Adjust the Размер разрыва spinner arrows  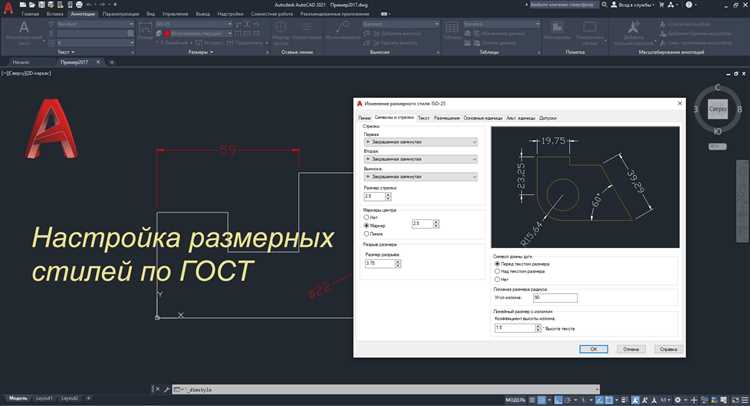(x=397, y=263)
